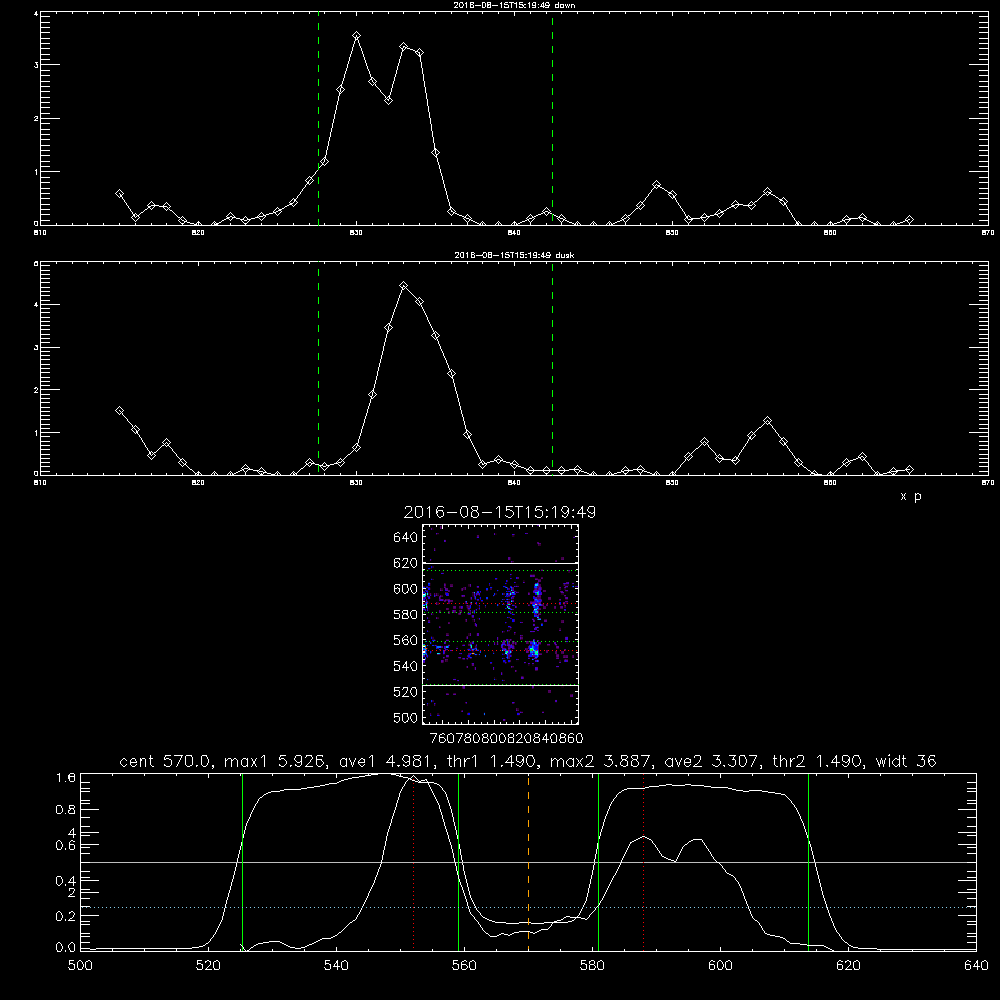The image size is (1000, 1000).
Task: Click the 'widt 36' value
Action: 906,761
